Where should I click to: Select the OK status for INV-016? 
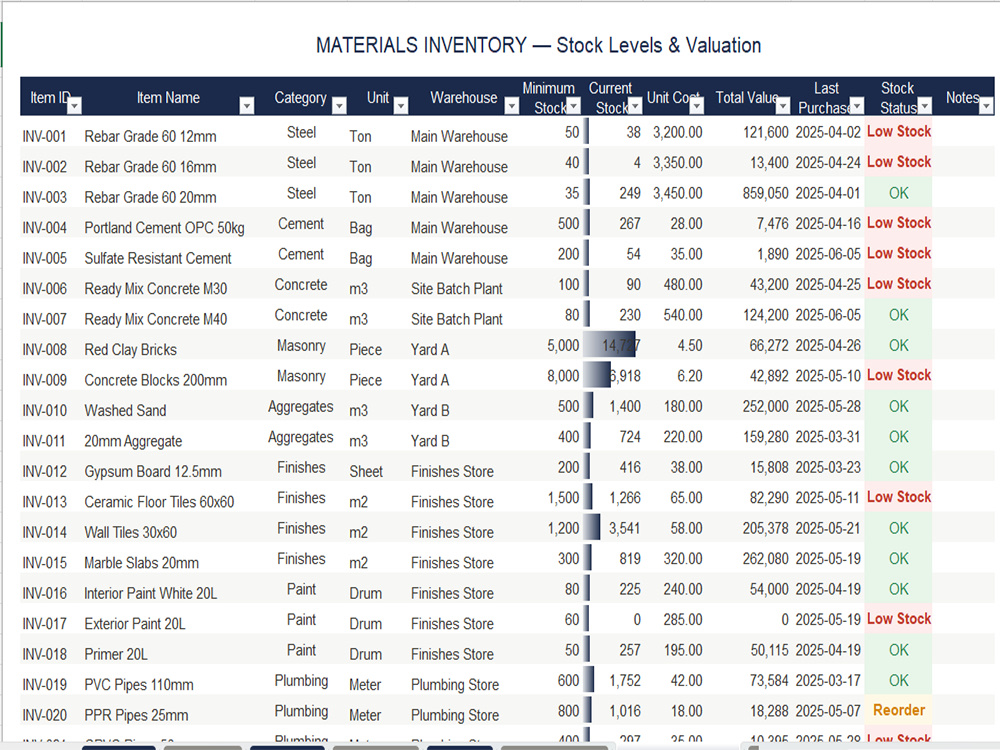pyautogui.click(x=899, y=589)
